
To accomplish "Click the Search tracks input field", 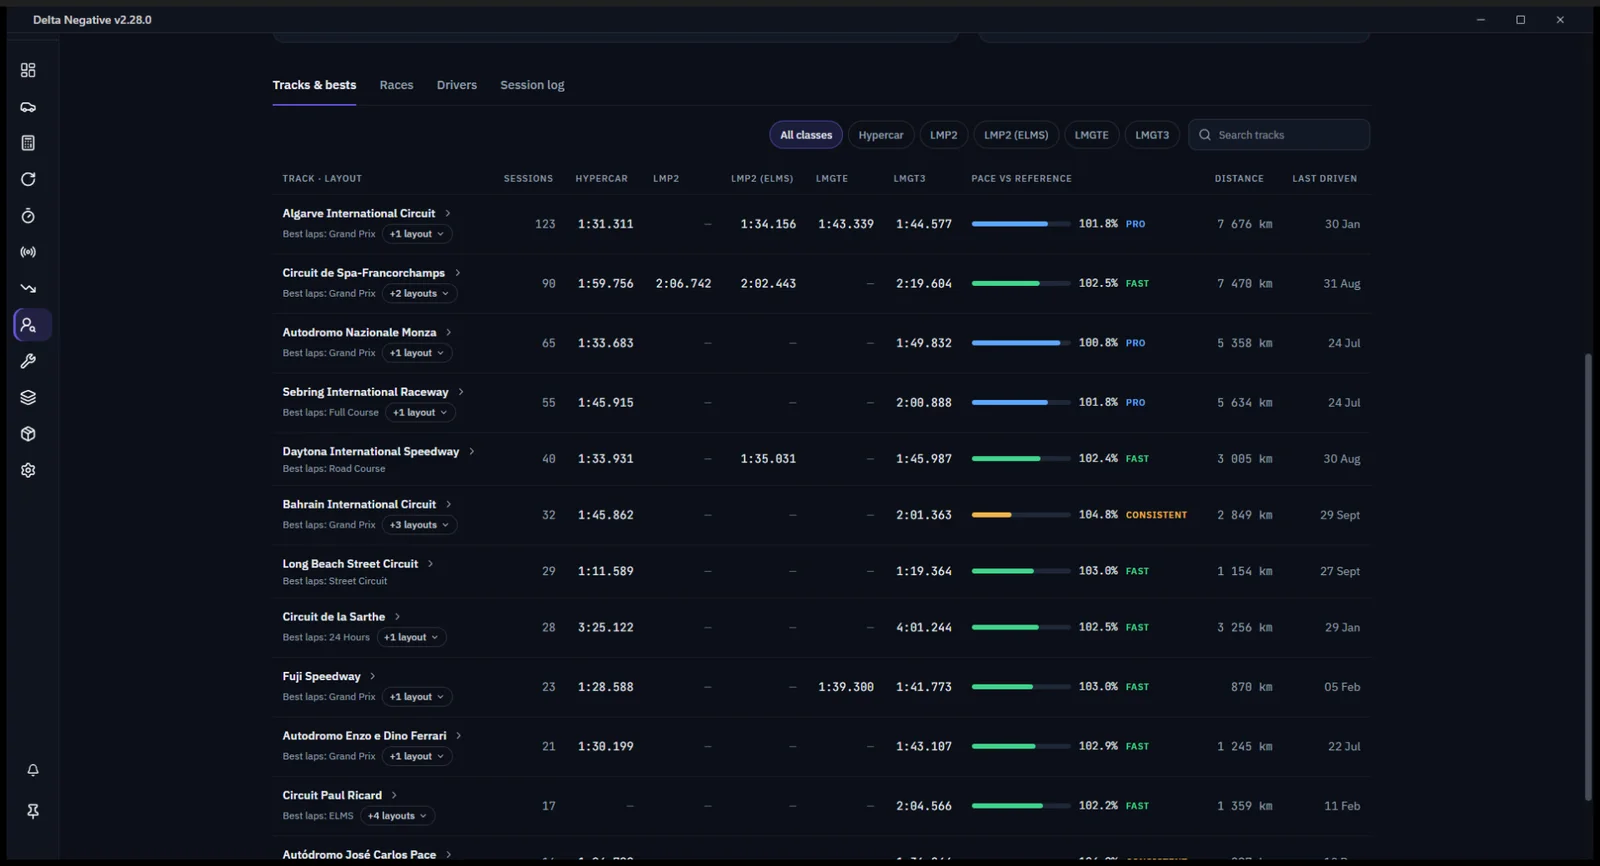I will pyautogui.click(x=1279, y=135).
